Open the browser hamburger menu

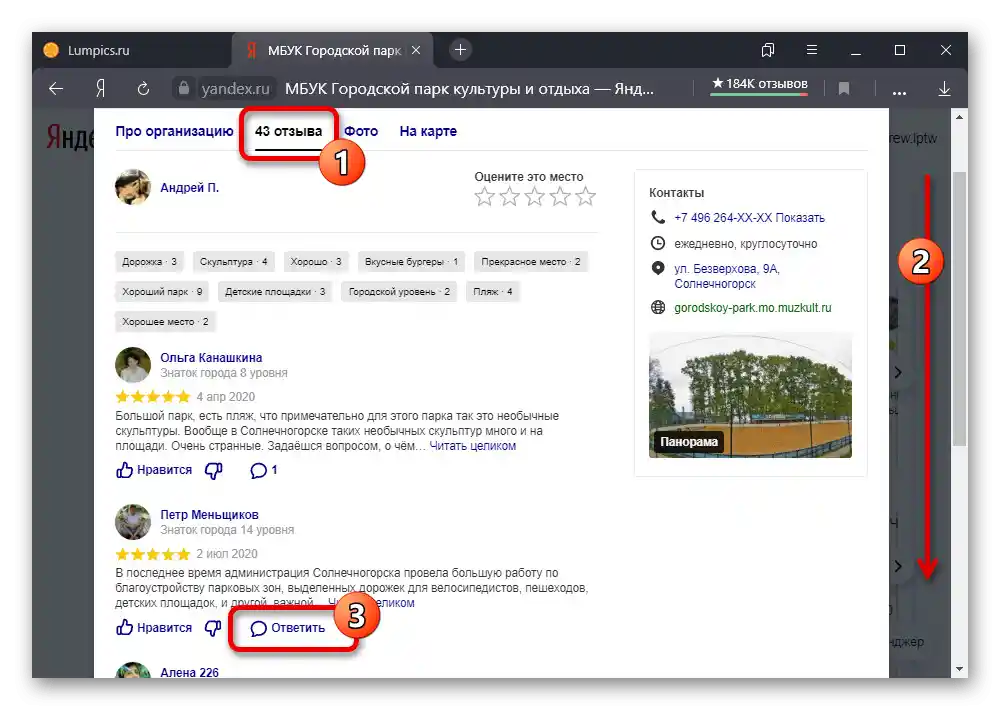click(811, 50)
